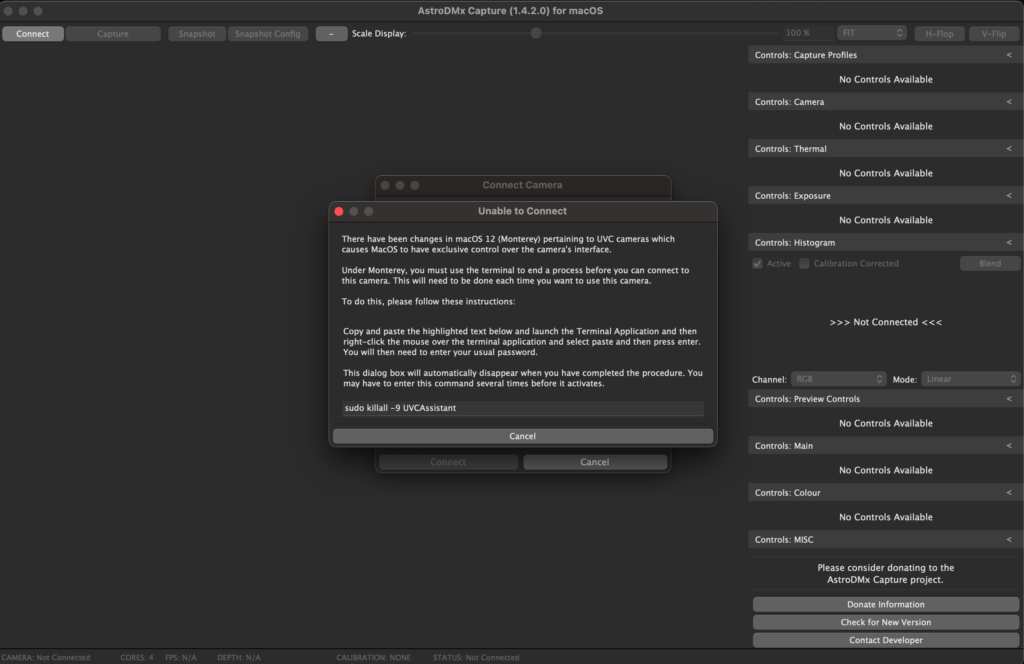Click the Unable to Connect title bar
This screenshot has height=664, width=1024.
coord(522,211)
